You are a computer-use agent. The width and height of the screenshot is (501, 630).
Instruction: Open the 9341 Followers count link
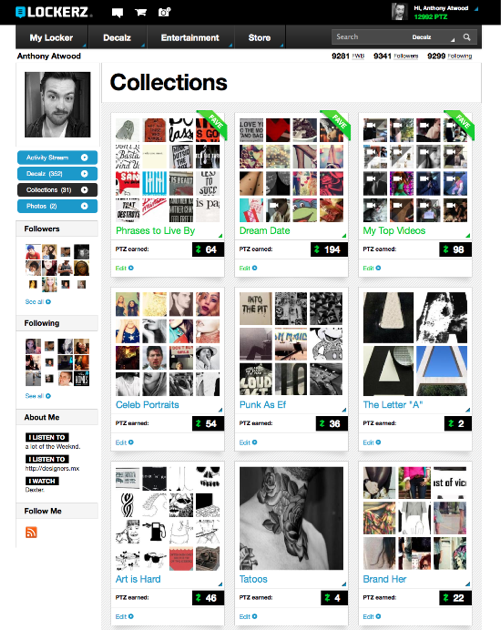396,56
